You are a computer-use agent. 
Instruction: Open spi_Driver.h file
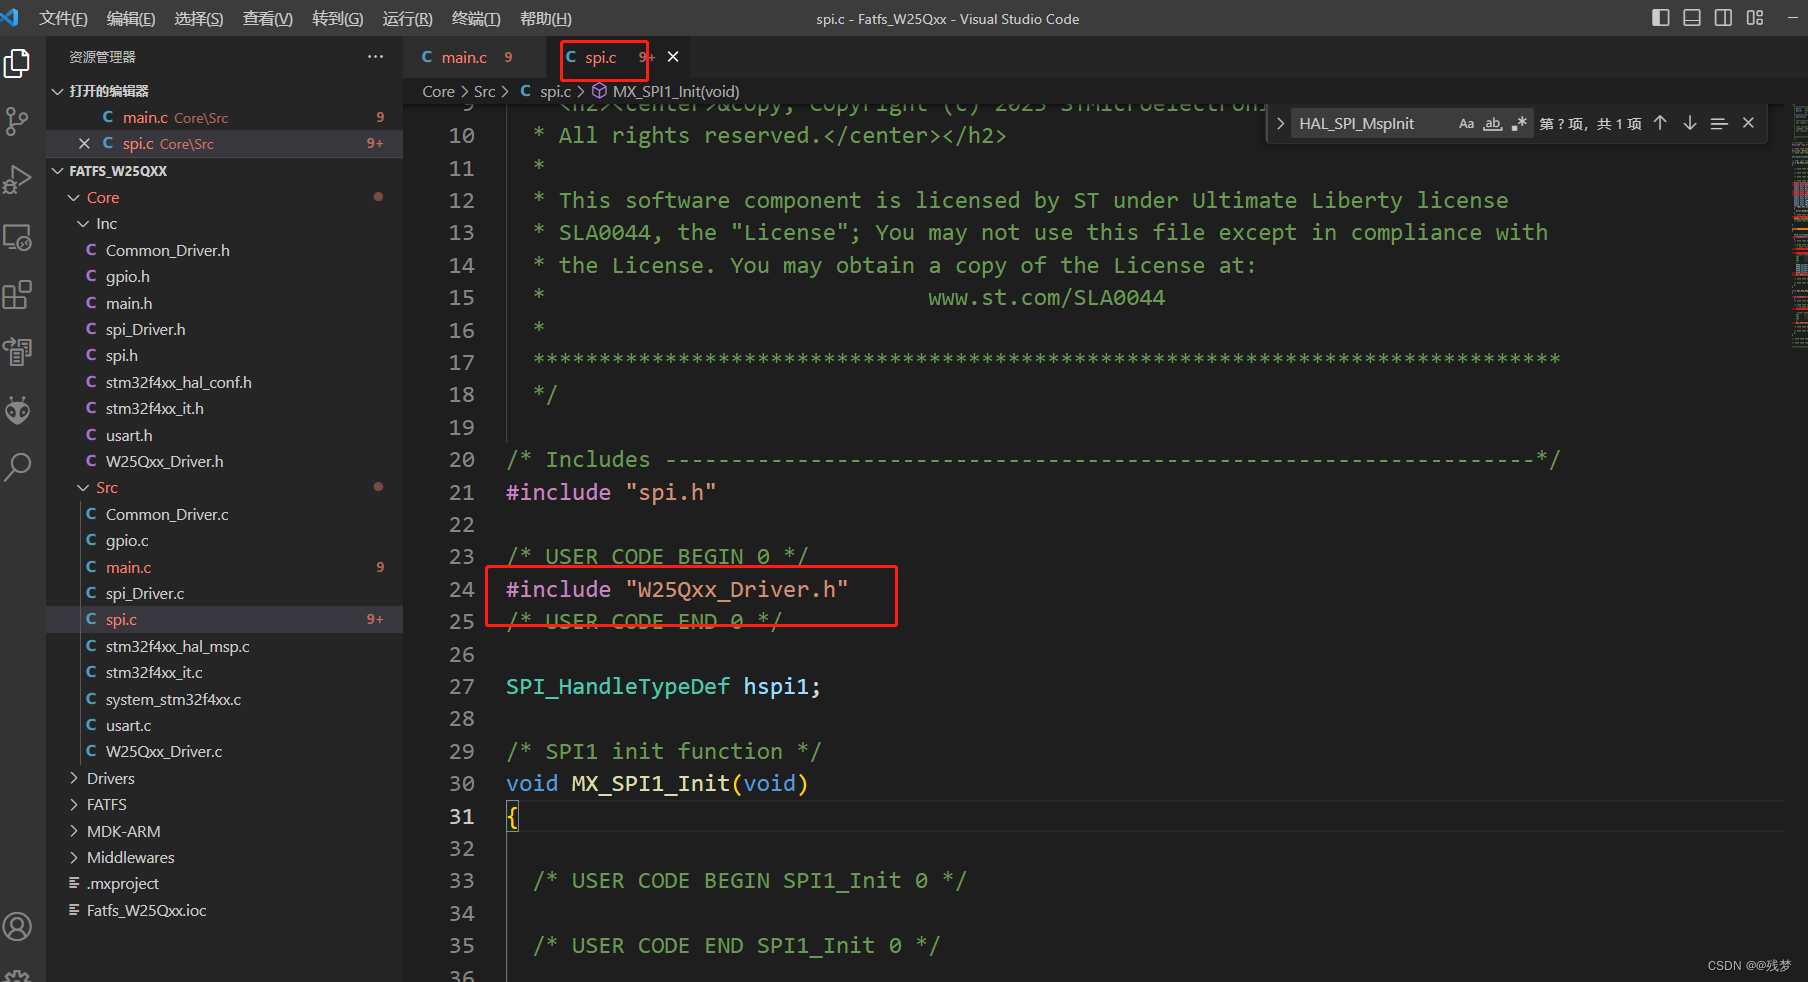click(225, 329)
